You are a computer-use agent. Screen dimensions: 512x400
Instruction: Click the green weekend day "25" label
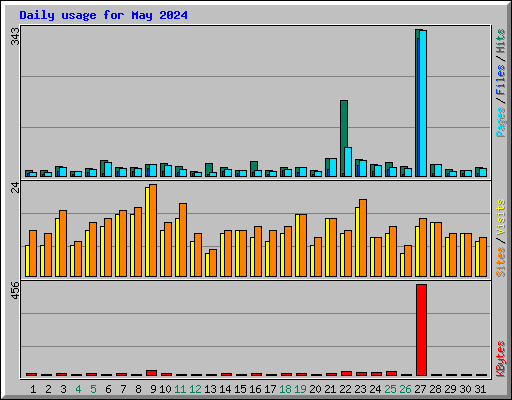coord(390,389)
